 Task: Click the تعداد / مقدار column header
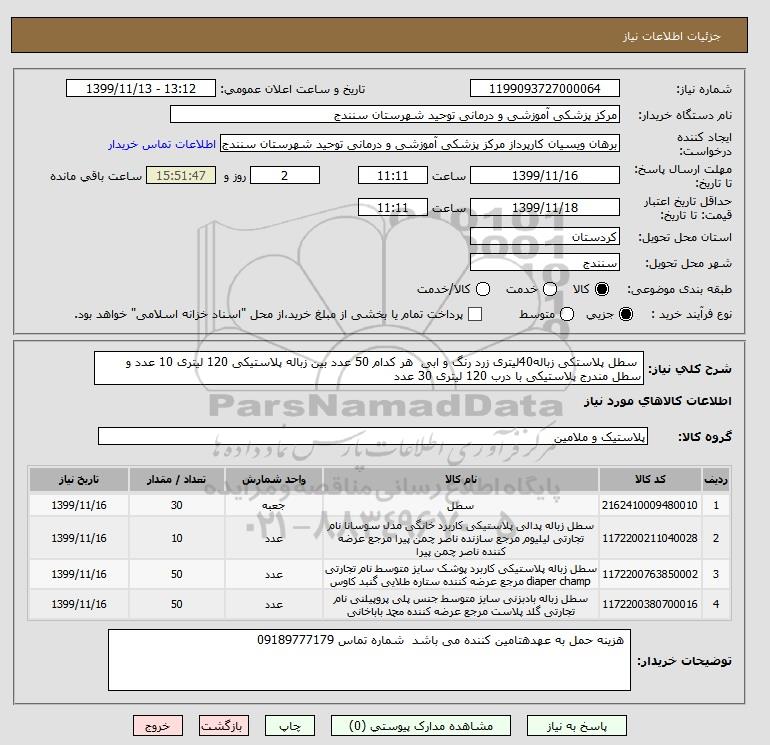coord(177,479)
